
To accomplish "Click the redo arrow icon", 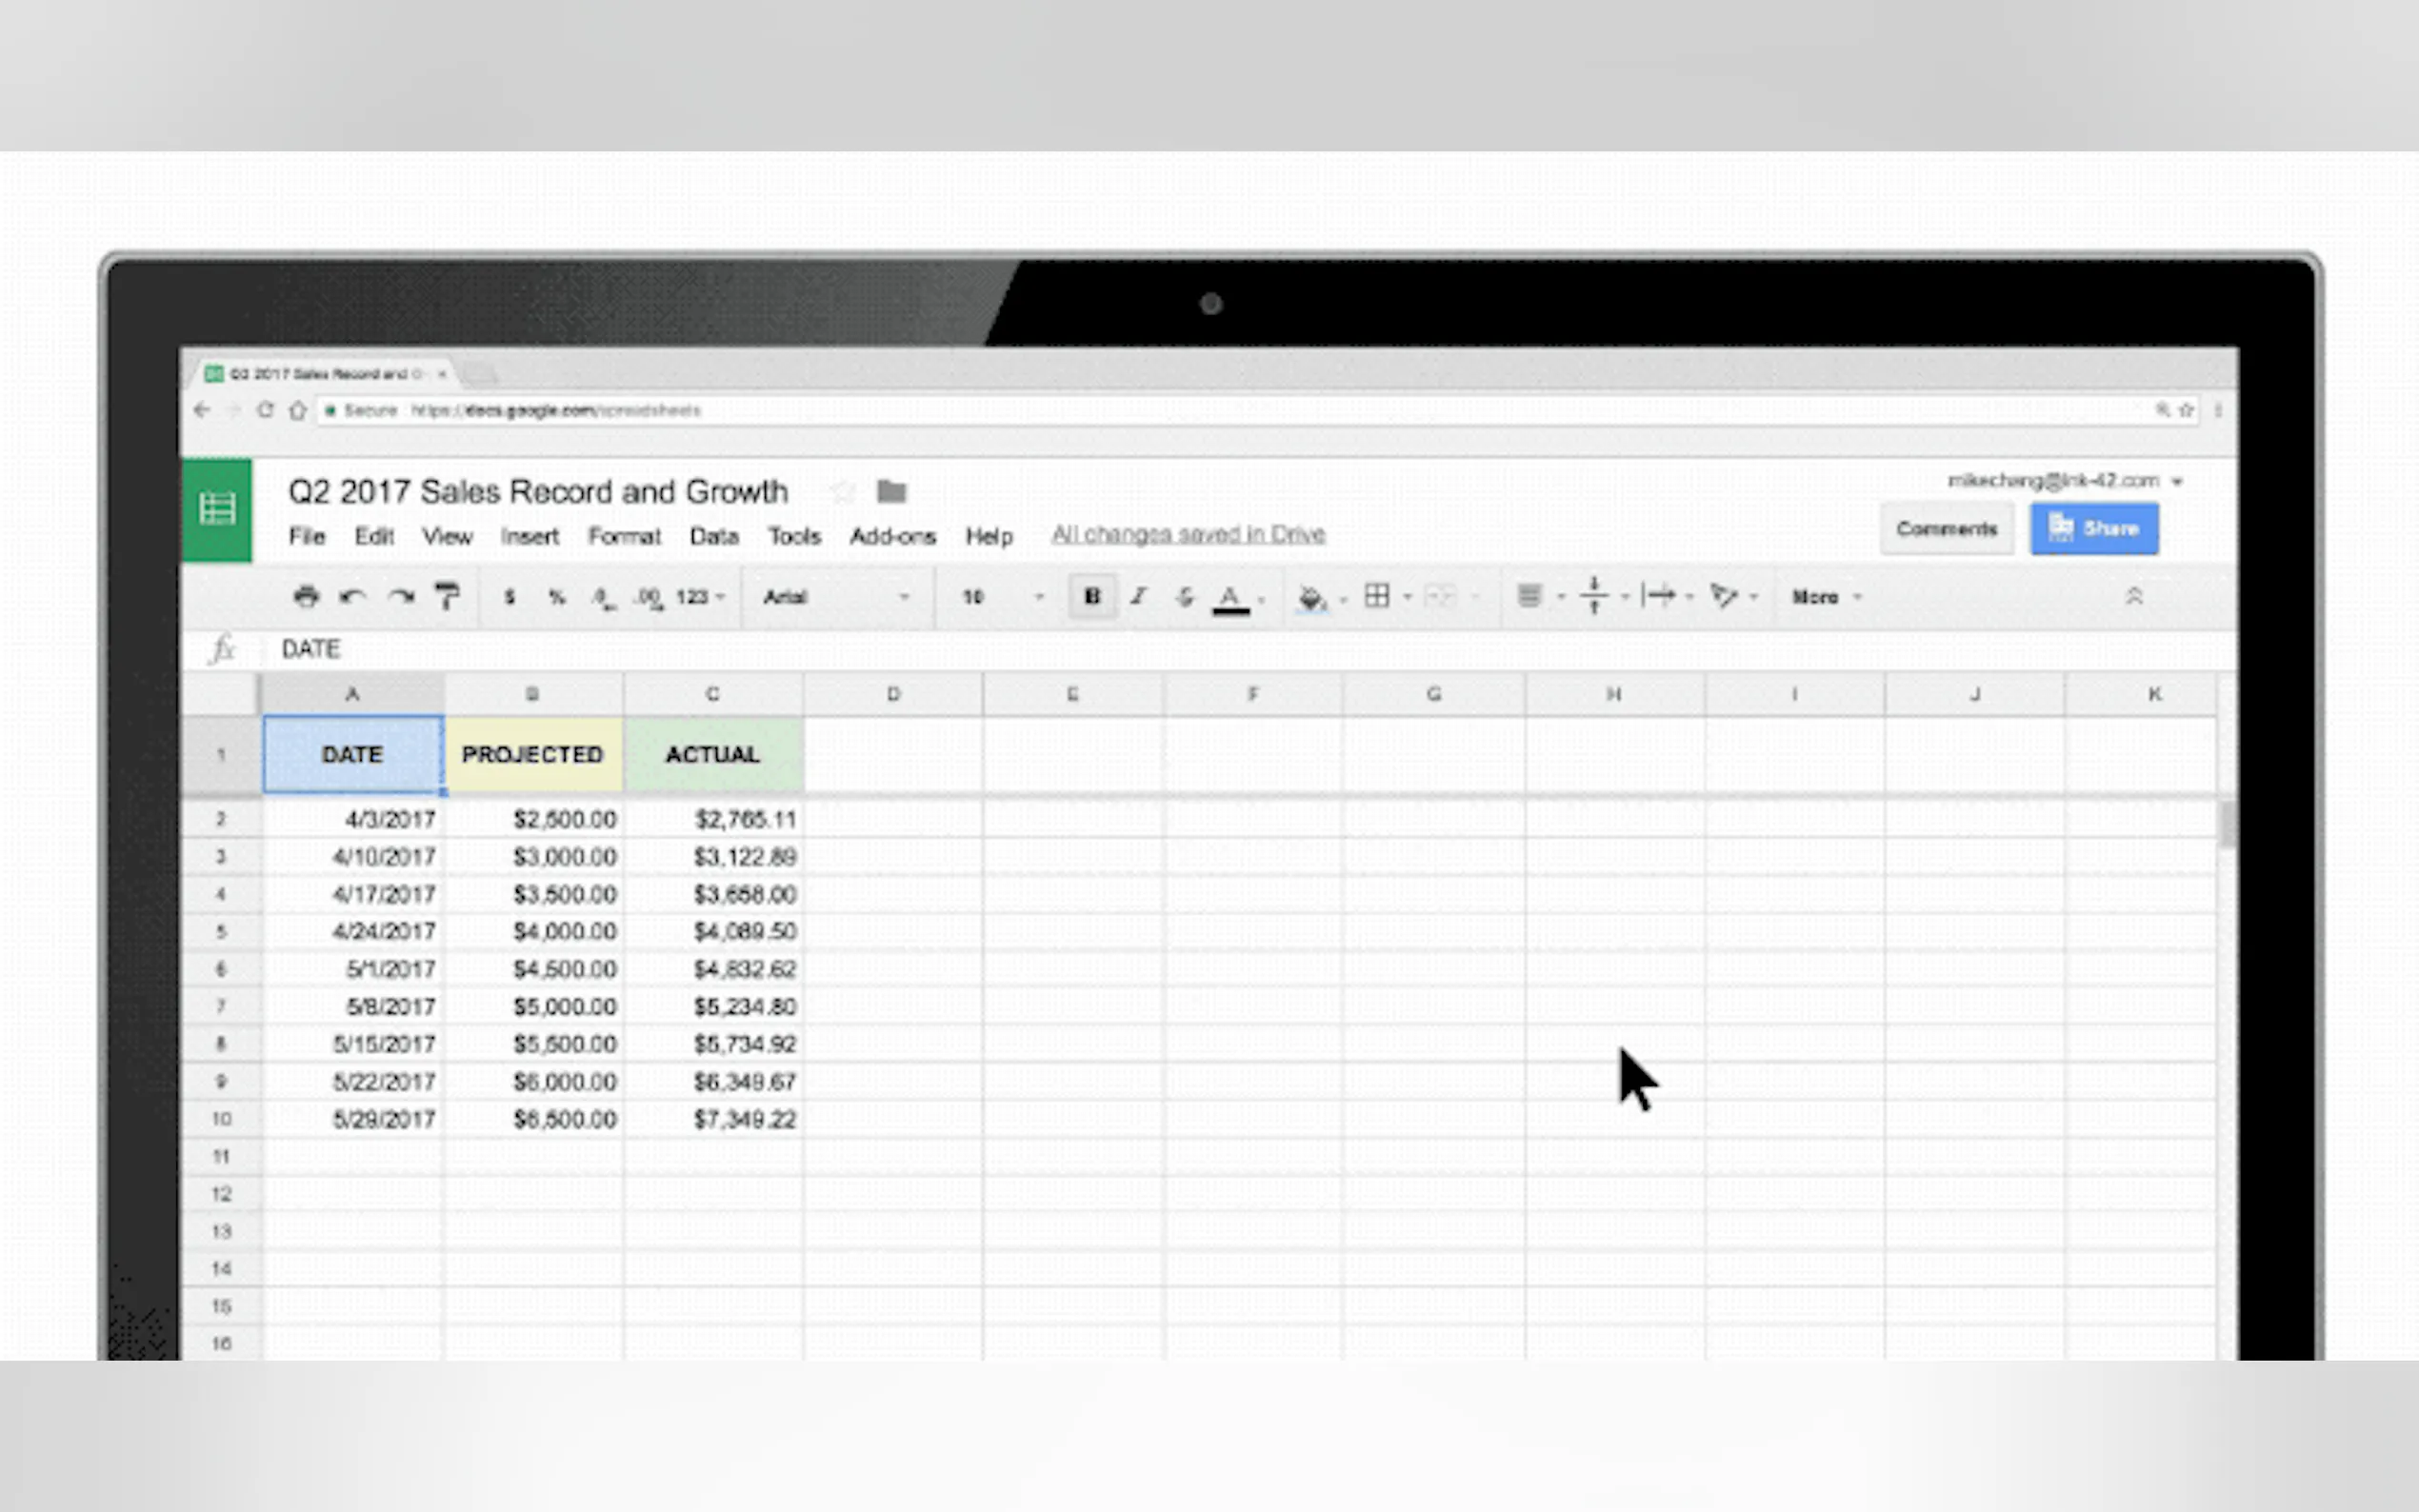I will (401, 597).
